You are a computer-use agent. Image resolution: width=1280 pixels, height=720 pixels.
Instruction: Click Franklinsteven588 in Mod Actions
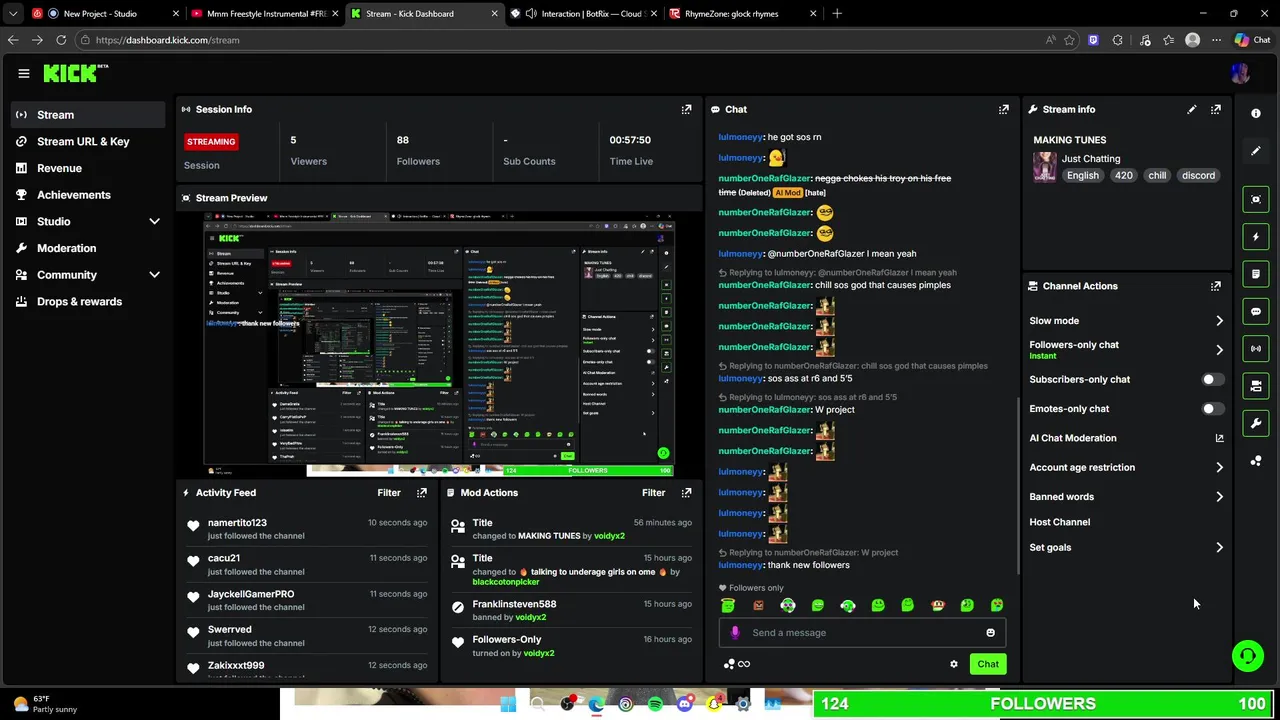point(514,604)
